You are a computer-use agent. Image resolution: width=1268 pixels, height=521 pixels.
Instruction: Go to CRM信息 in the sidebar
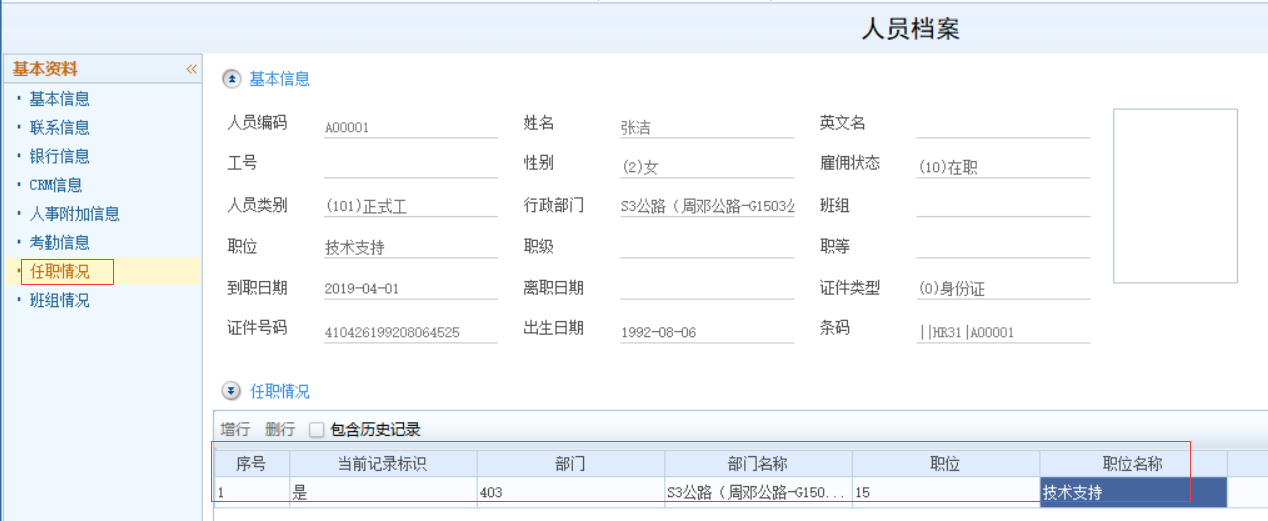click(55, 185)
